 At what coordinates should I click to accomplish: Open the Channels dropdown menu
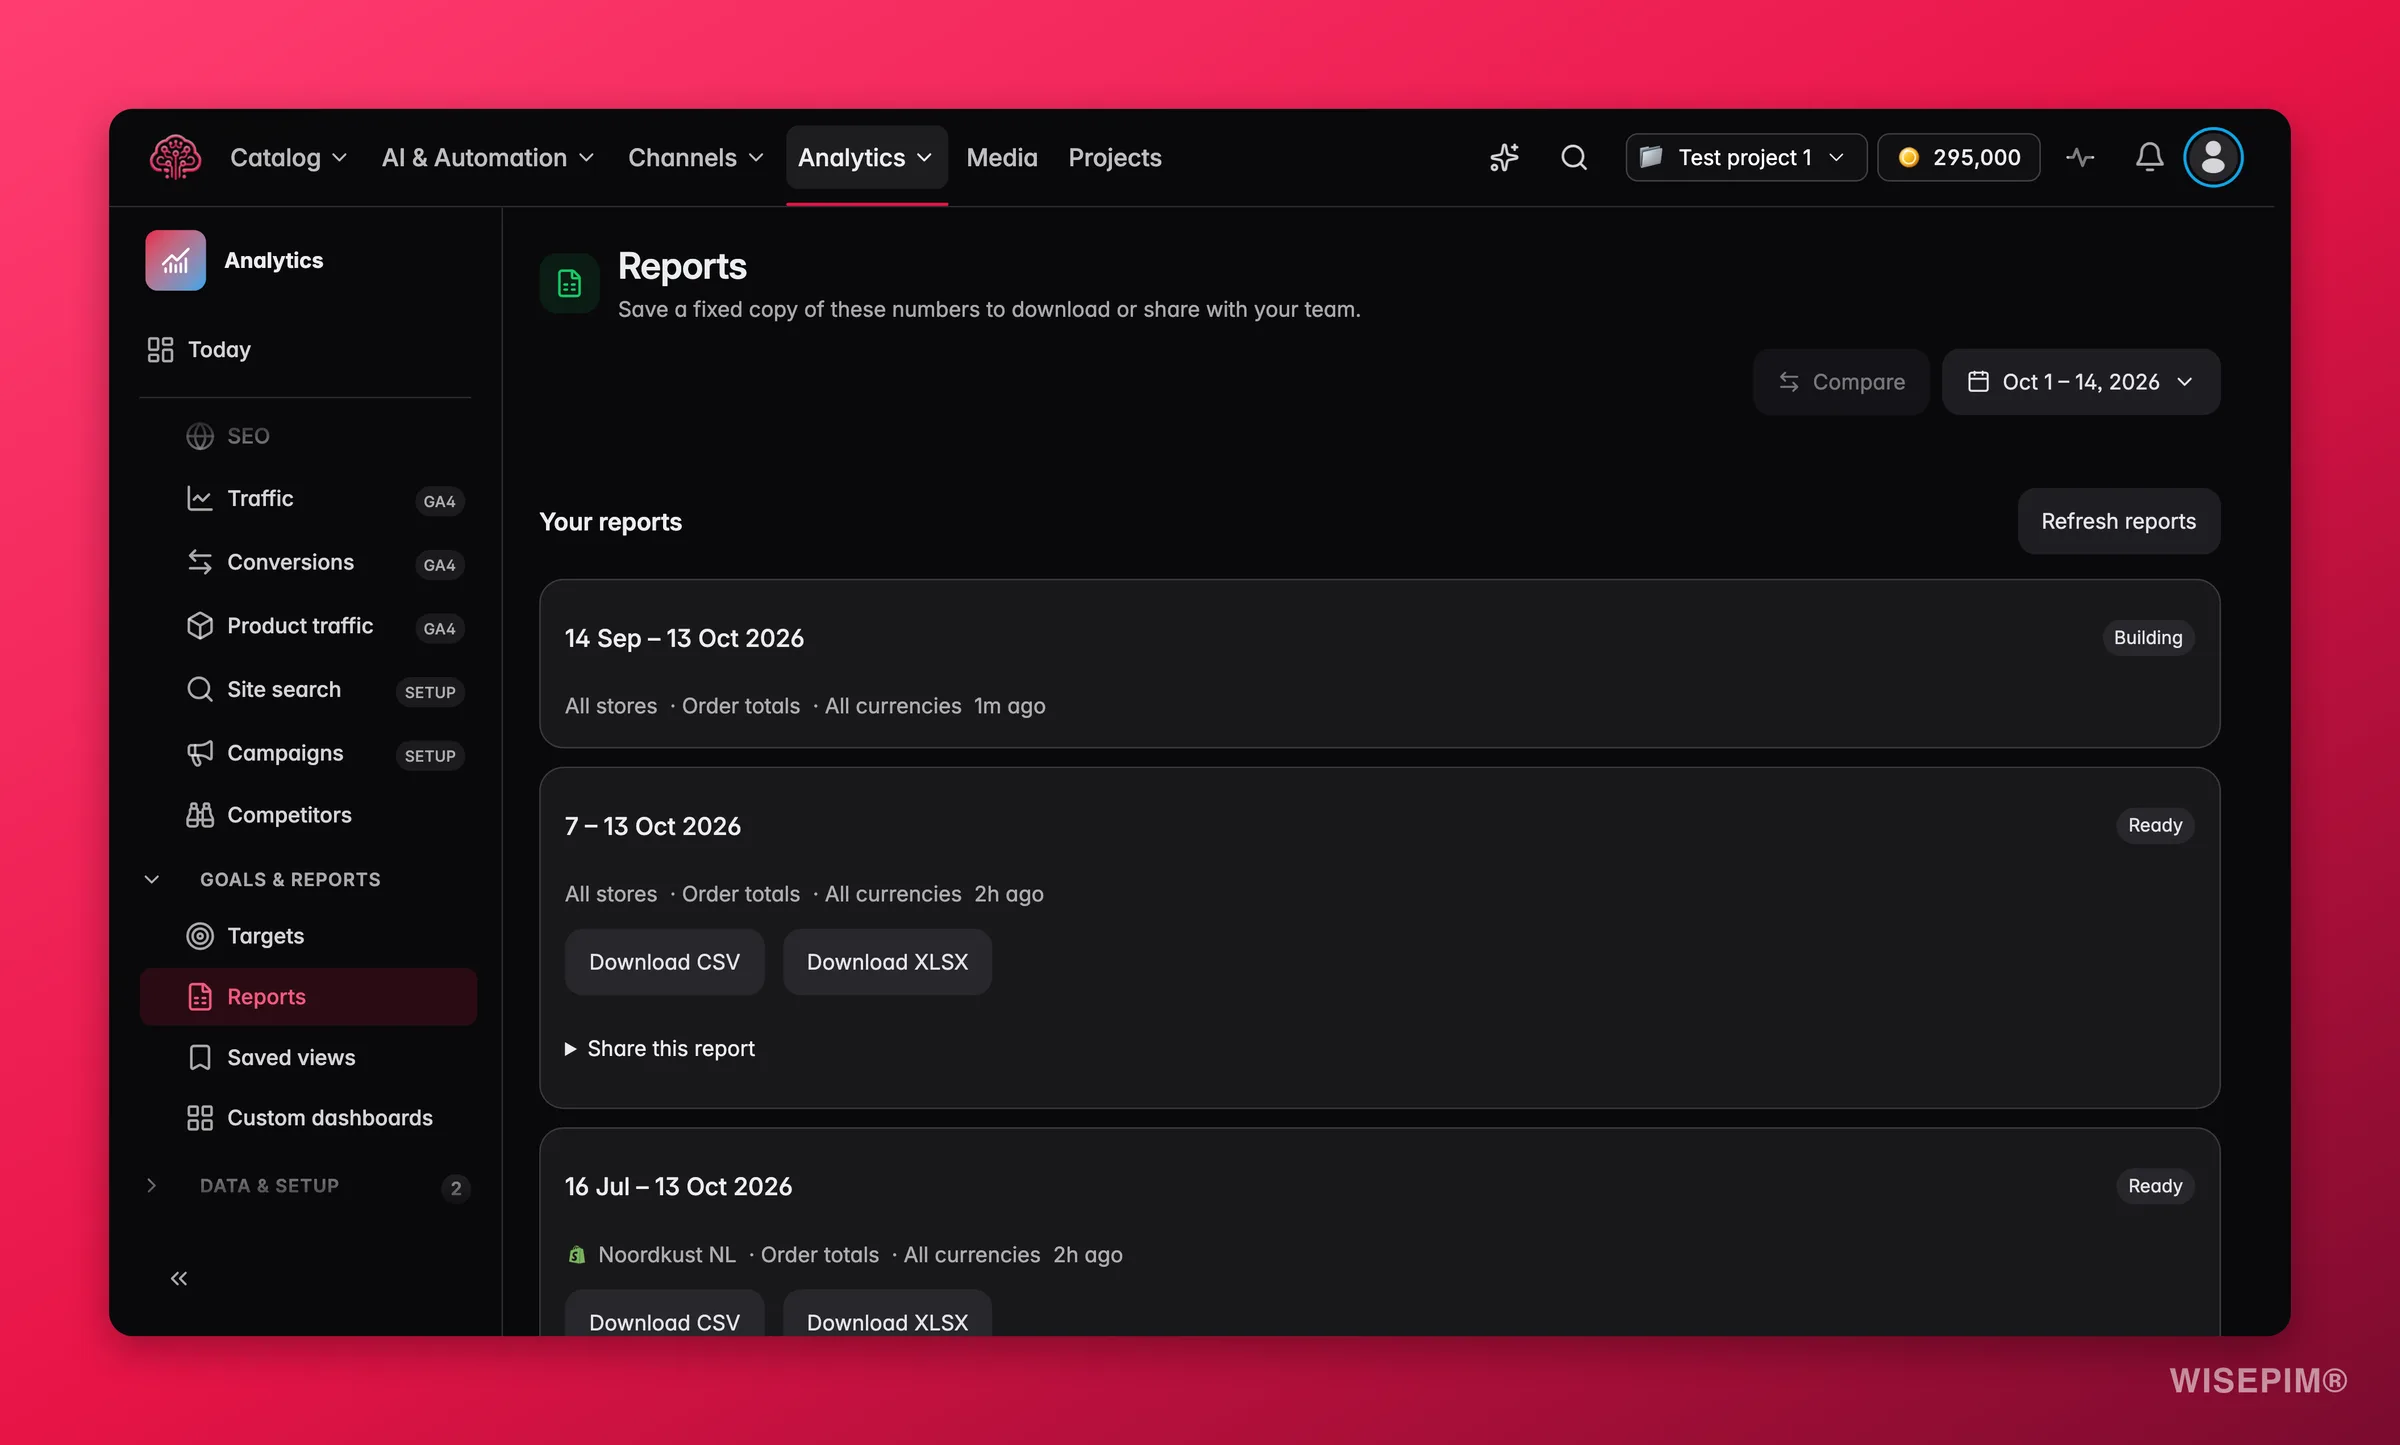coord(696,157)
